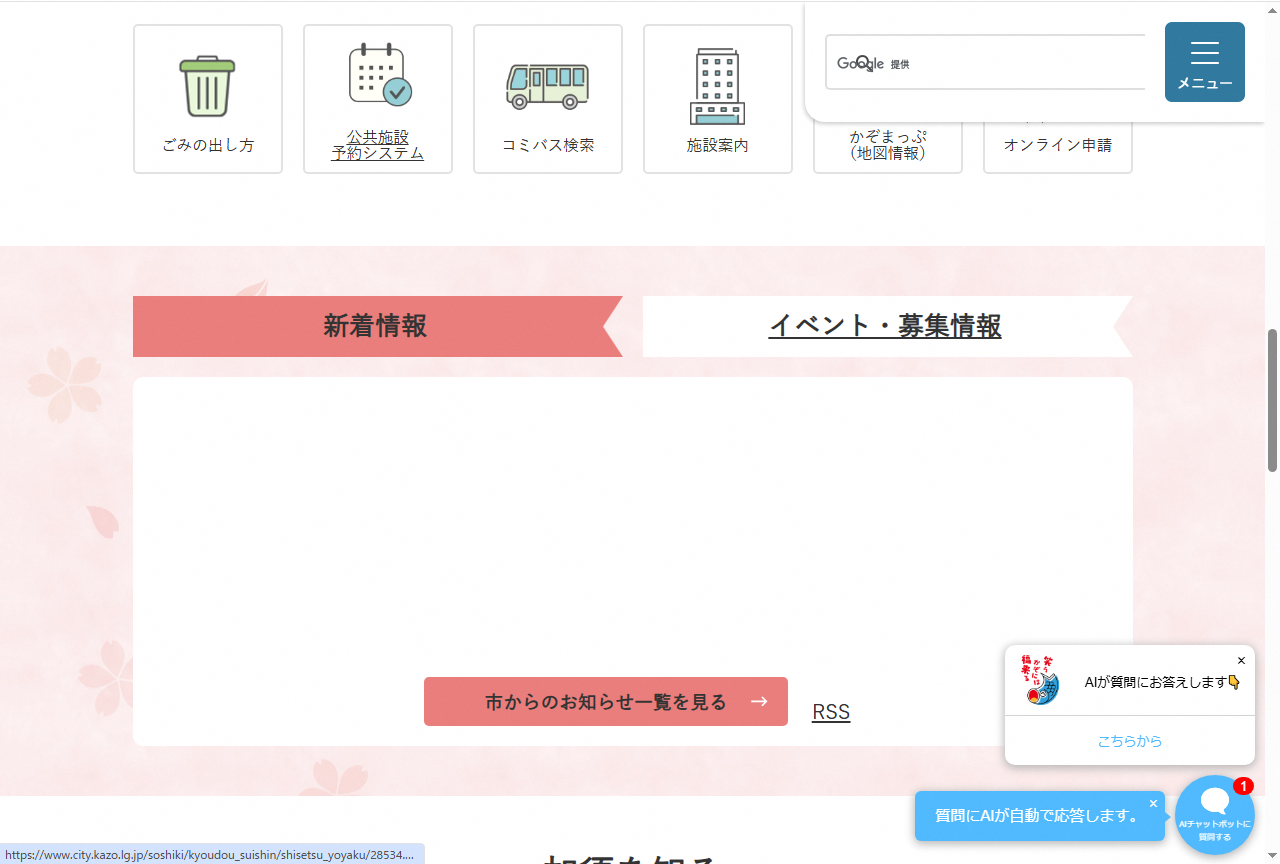Open the RSS feed link
This screenshot has height=864, width=1280.
point(831,711)
